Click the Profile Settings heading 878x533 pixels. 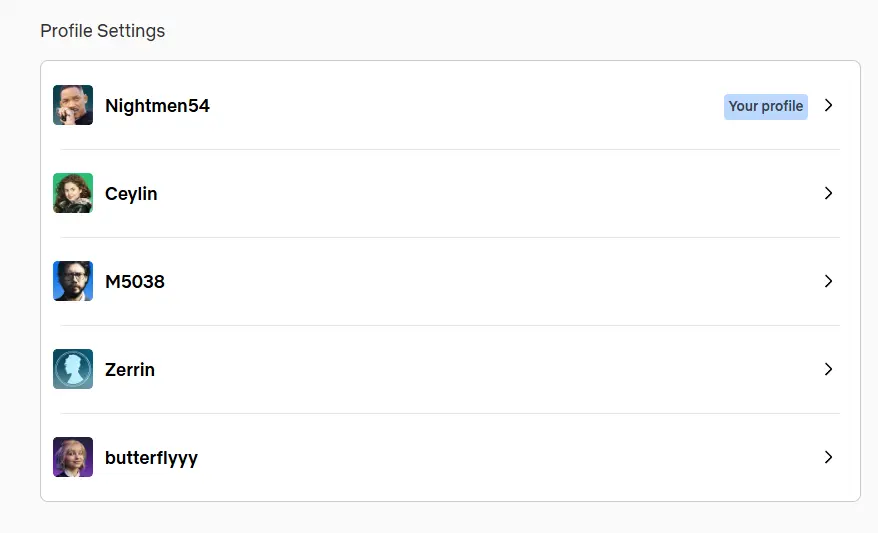tap(102, 31)
